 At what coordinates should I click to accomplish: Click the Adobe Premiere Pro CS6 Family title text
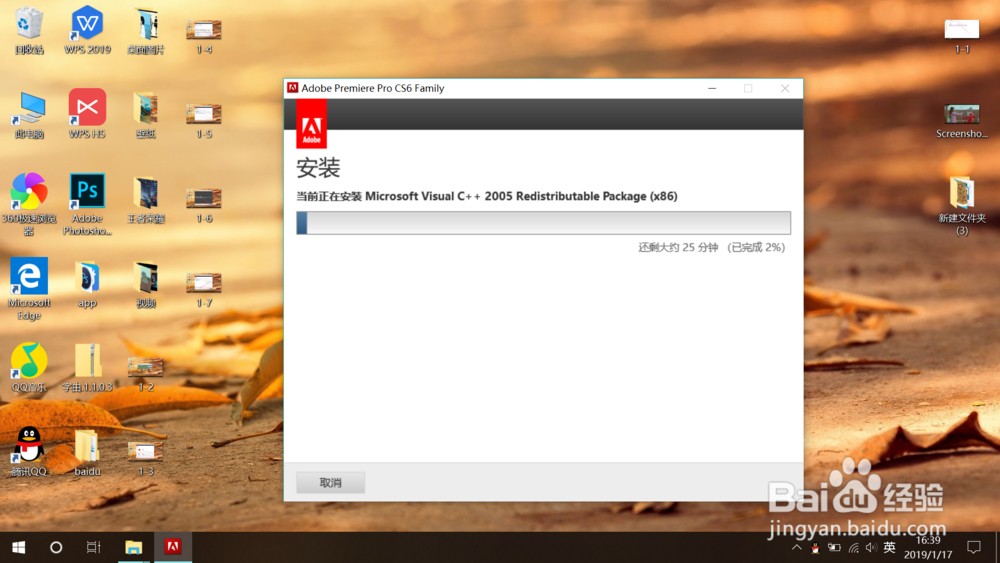tap(372, 88)
